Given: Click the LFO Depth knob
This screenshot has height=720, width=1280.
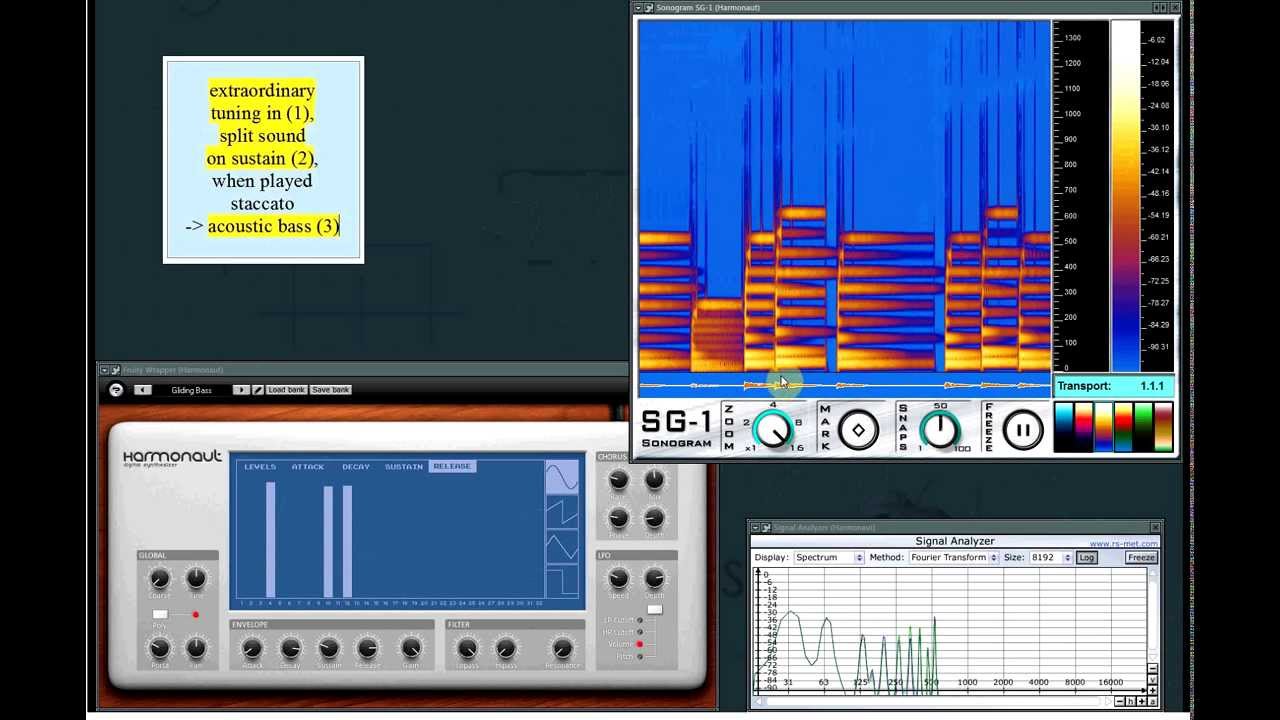Looking at the screenshot, I should pos(654,578).
